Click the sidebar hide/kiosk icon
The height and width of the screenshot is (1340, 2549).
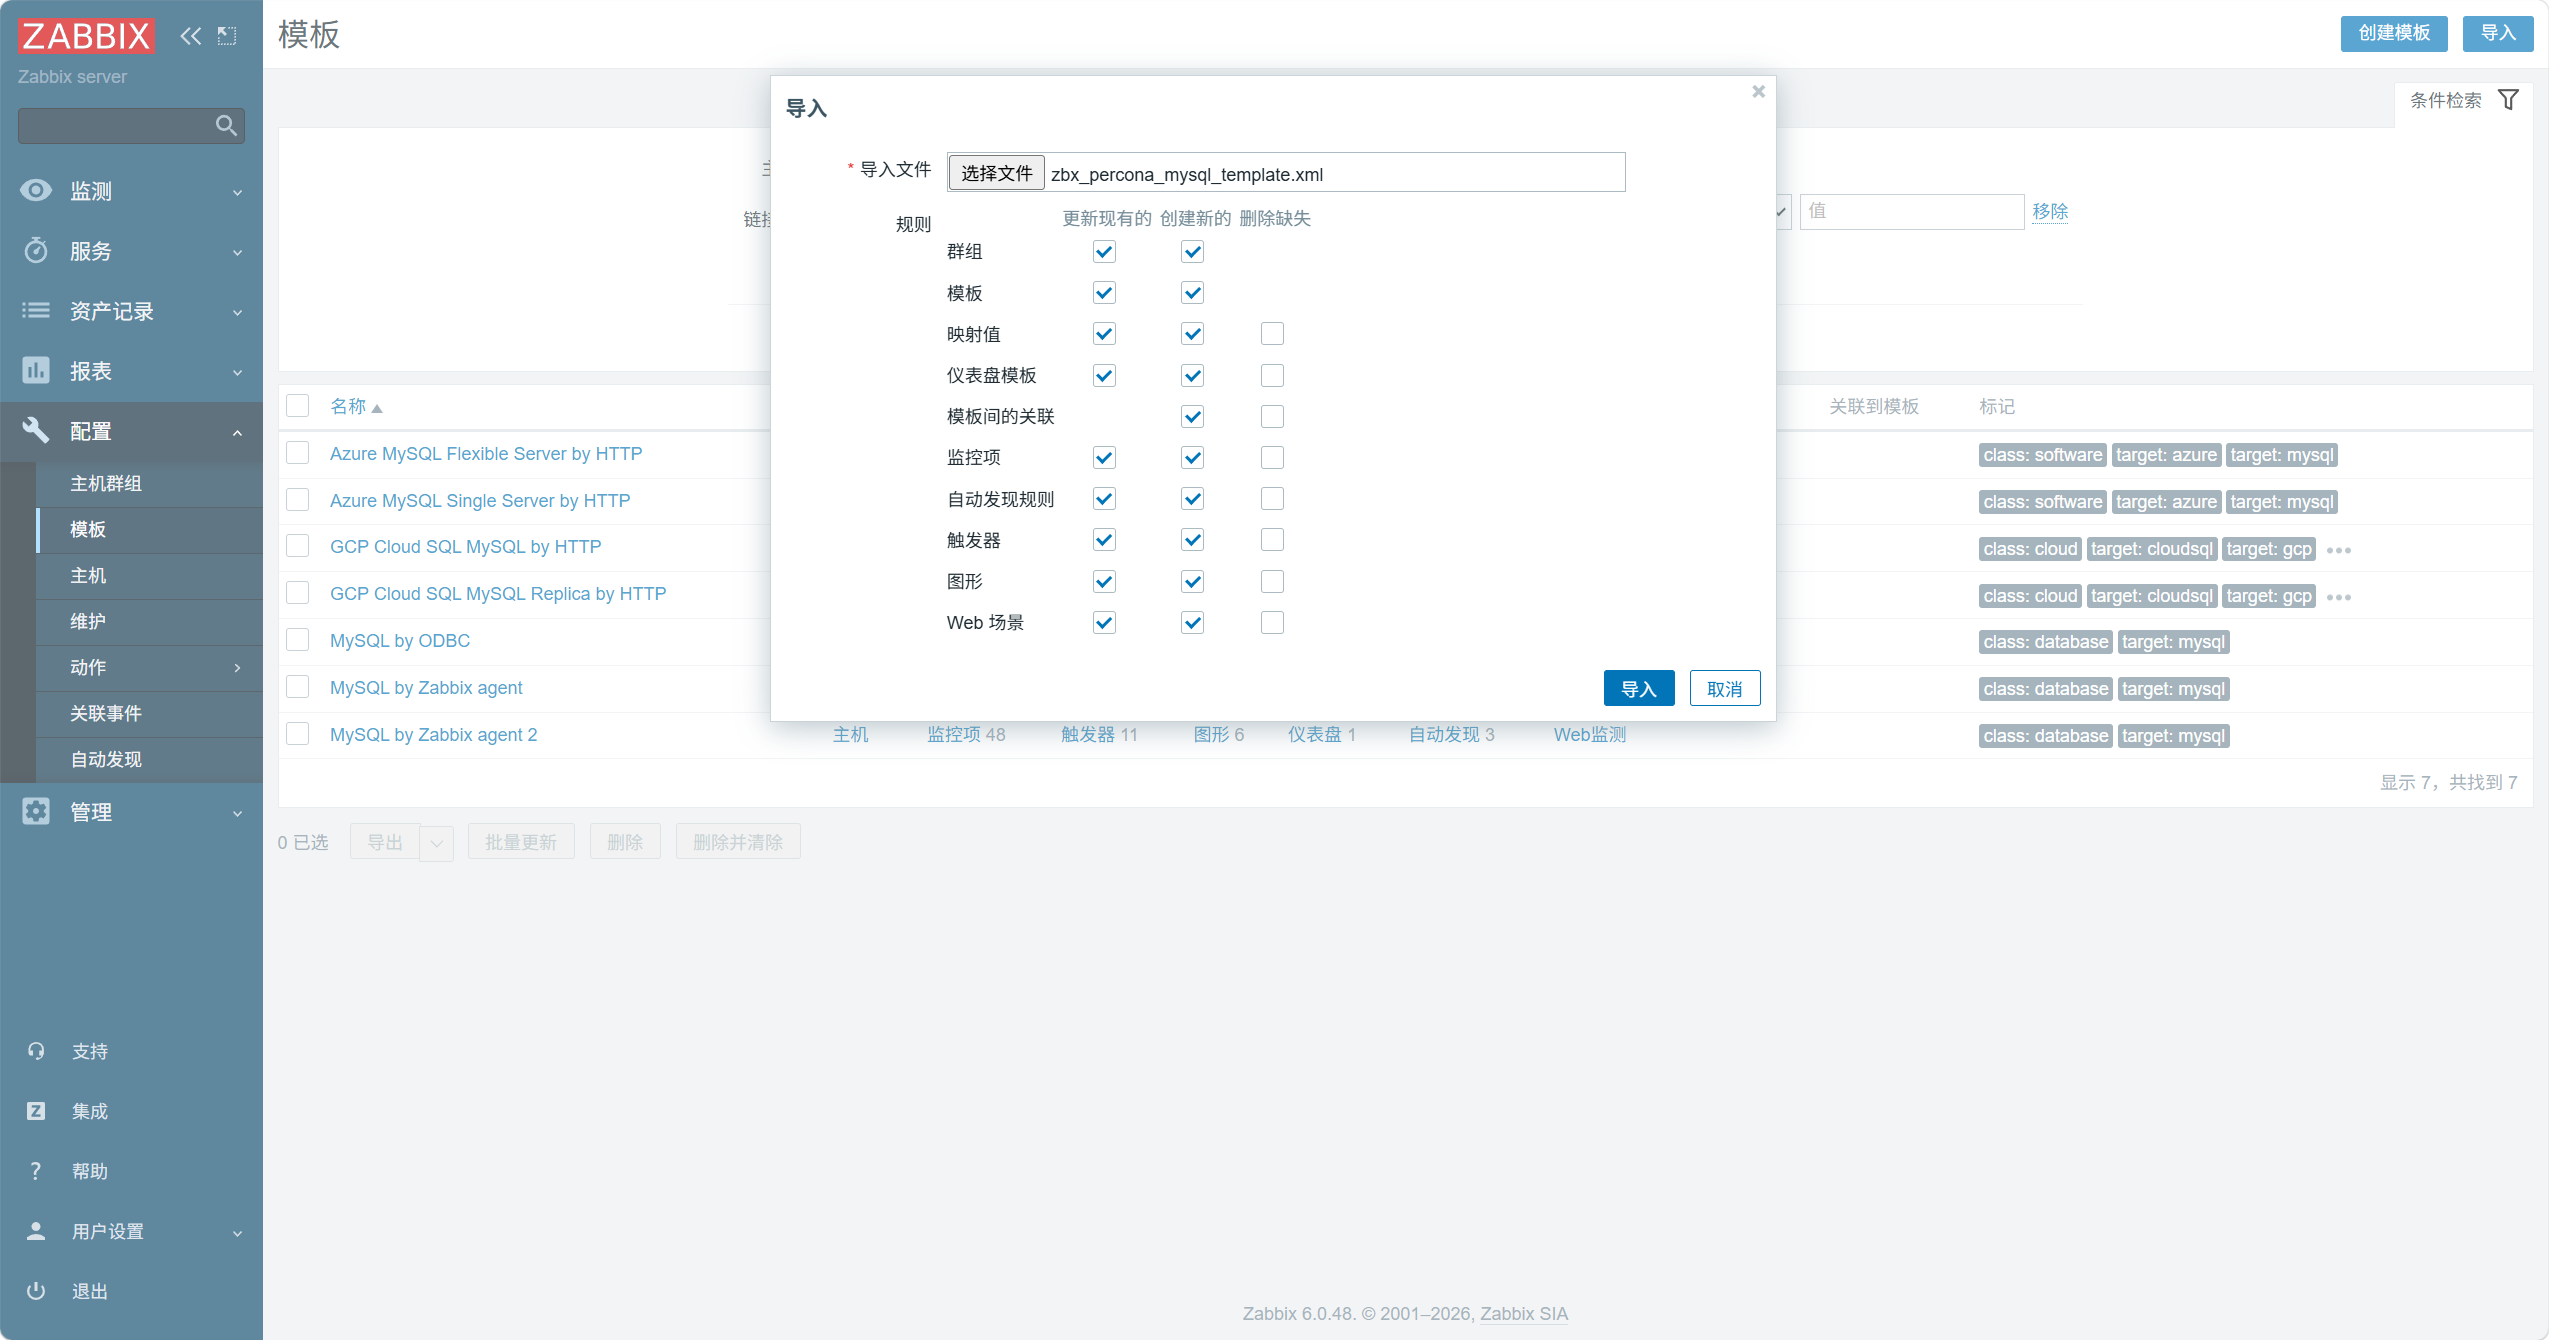227,36
